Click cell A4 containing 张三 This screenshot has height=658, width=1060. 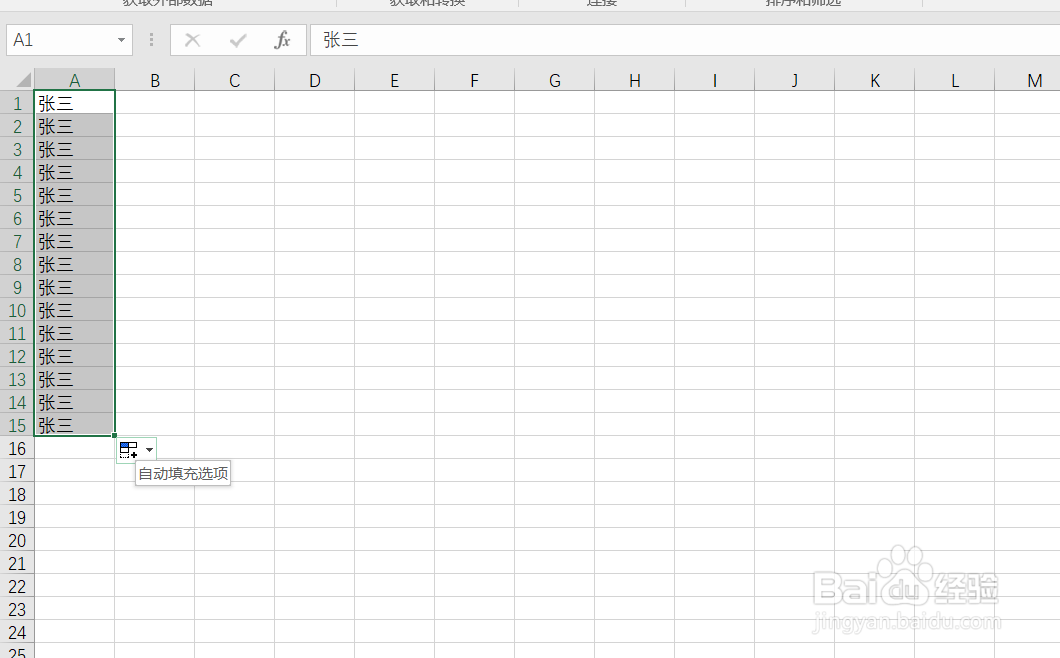[74, 172]
